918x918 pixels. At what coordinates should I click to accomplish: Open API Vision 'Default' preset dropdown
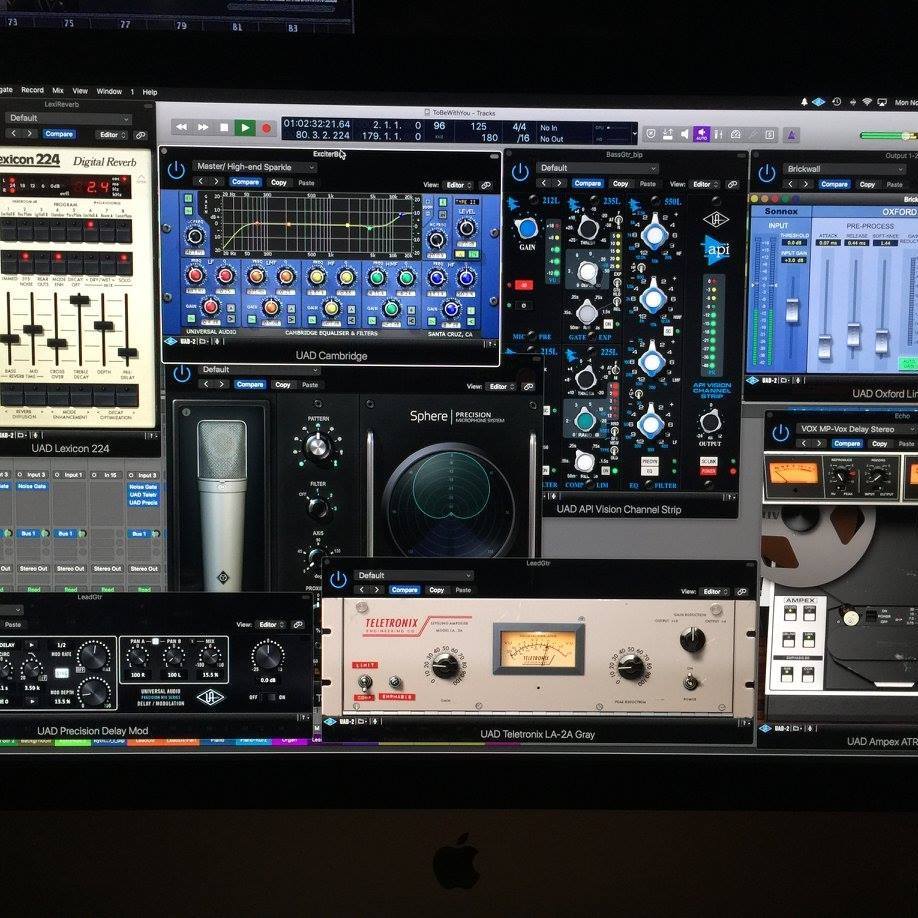(596, 168)
